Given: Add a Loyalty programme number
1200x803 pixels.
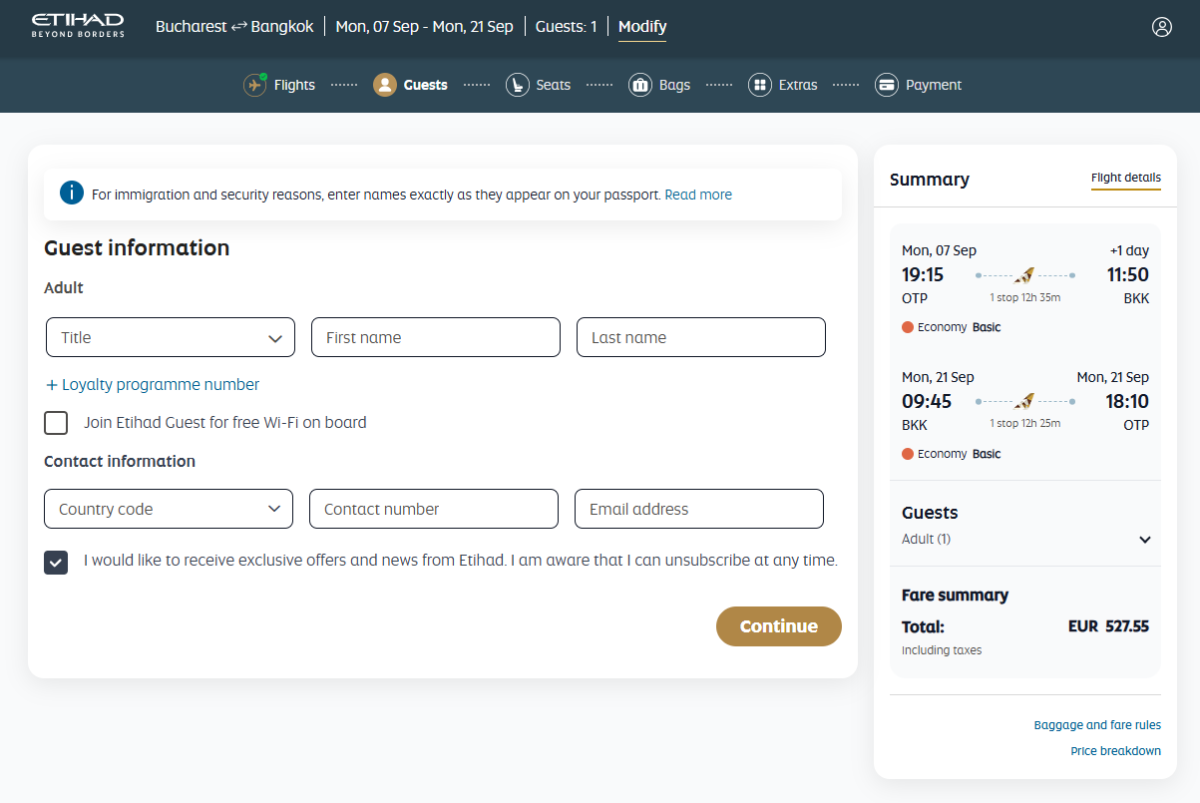Looking at the screenshot, I should tap(152, 385).
